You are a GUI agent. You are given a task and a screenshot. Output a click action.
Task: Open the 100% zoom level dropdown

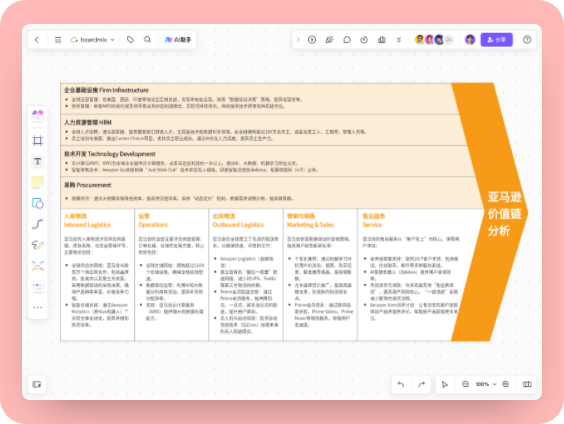pyautogui.click(x=486, y=384)
